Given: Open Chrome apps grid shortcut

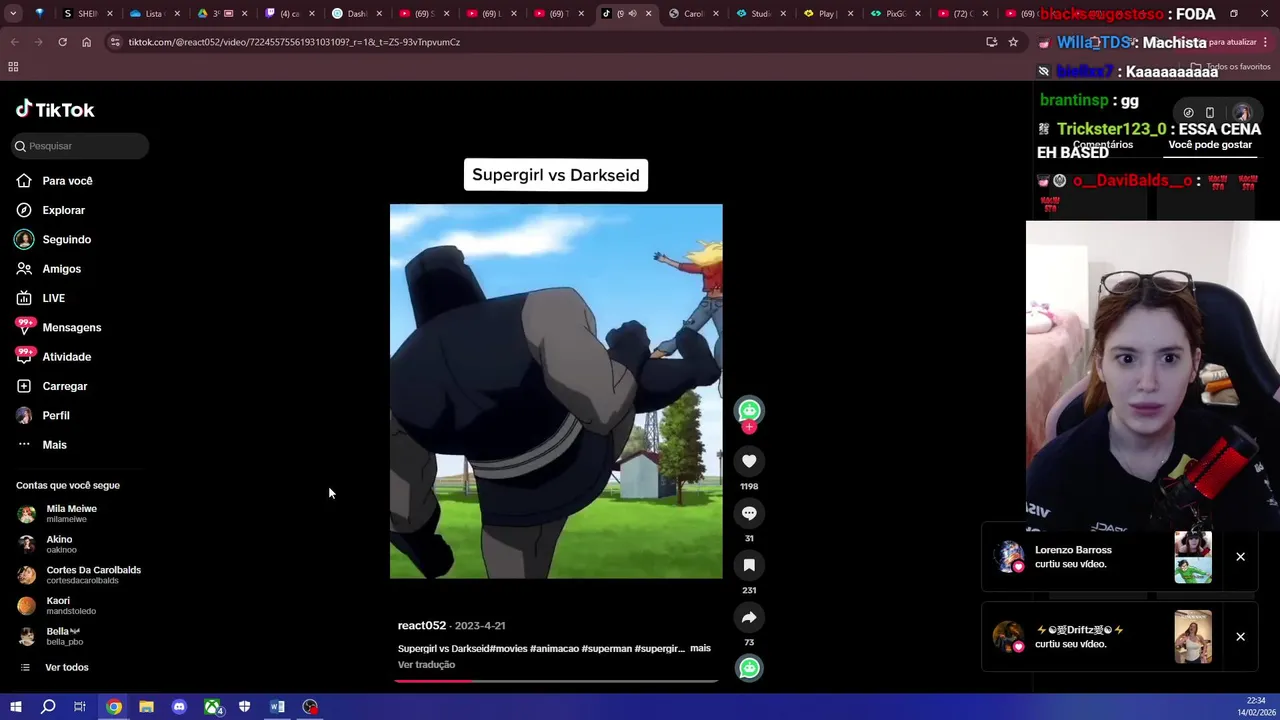Looking at the screenshot, I should [13, 67].
